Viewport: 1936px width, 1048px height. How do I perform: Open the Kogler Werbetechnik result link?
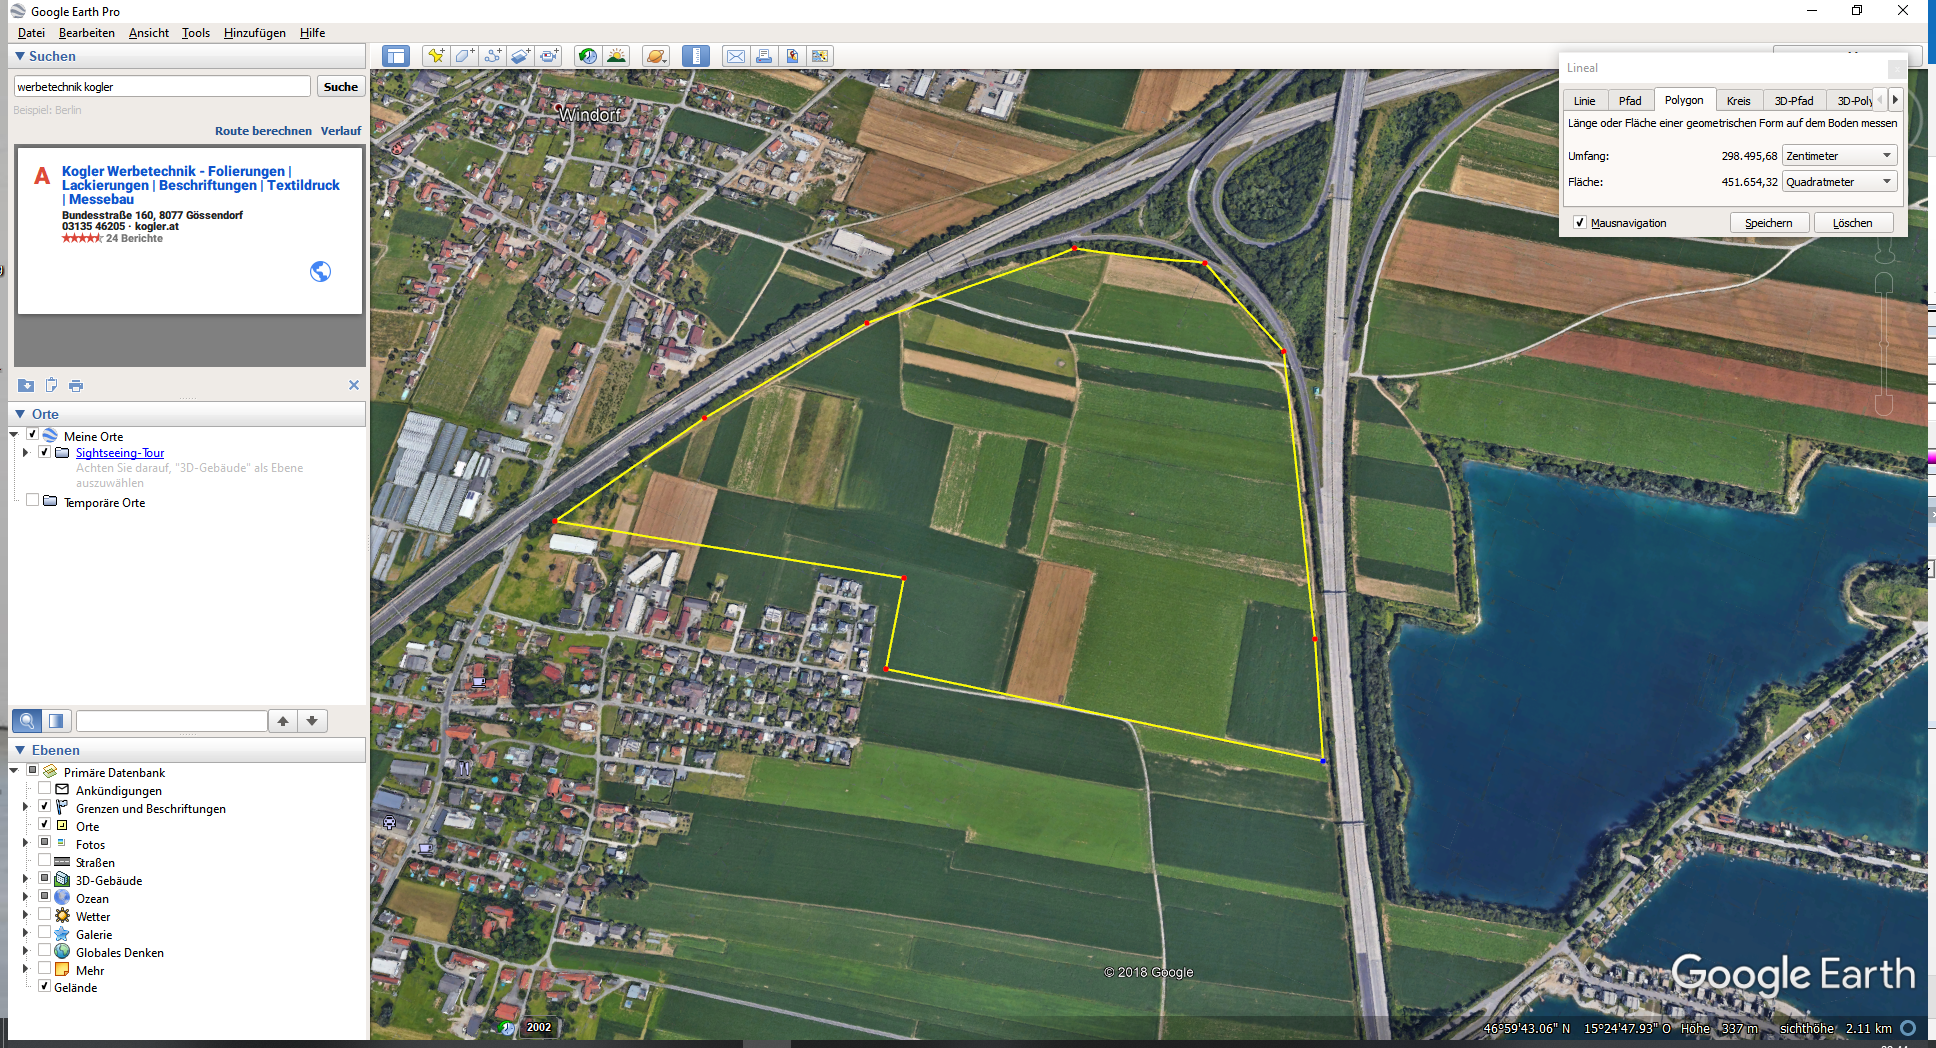pos(200,185)
